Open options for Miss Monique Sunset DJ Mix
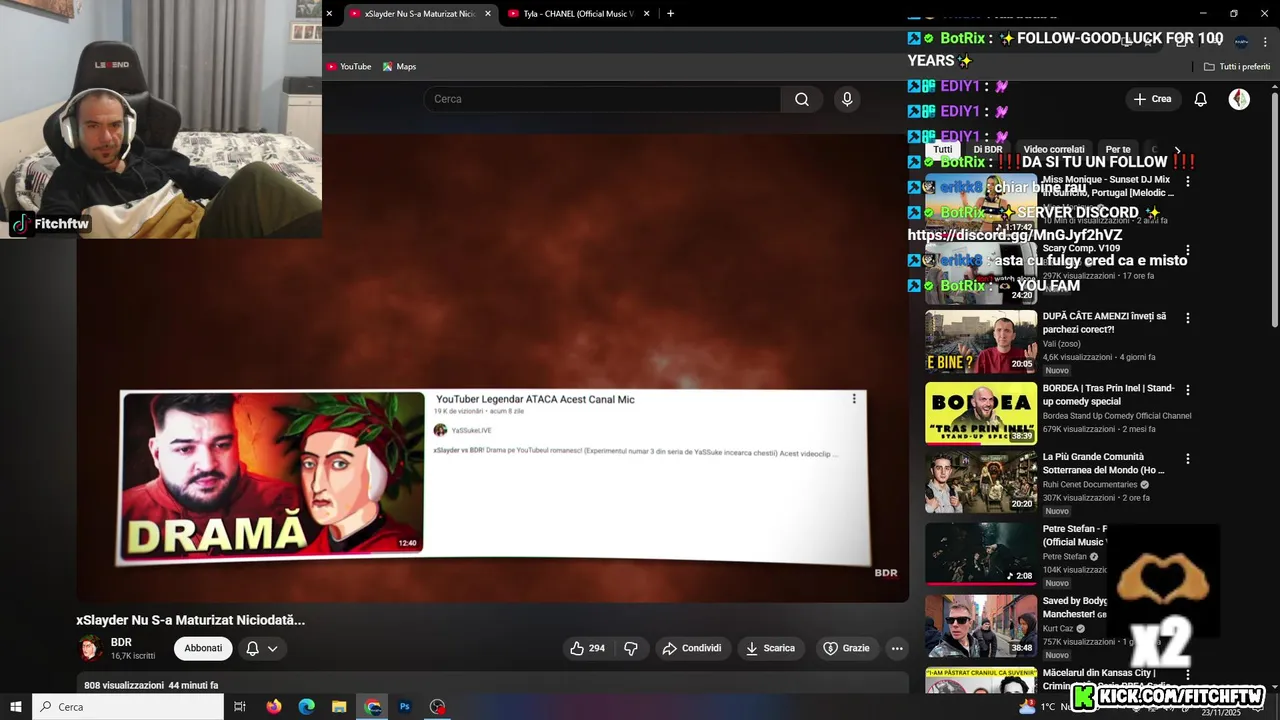Screen dimensions: 1280x720 point(1188,182)
